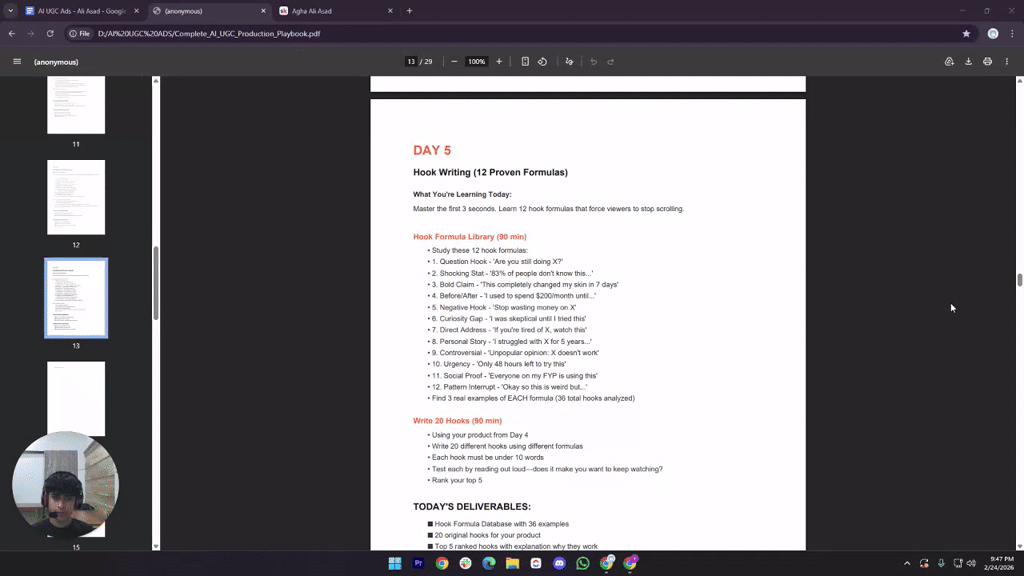The width and height of the screenshot is (1024, 576).
Task: Open the tab search dropdown
Action: click(10, 10)
